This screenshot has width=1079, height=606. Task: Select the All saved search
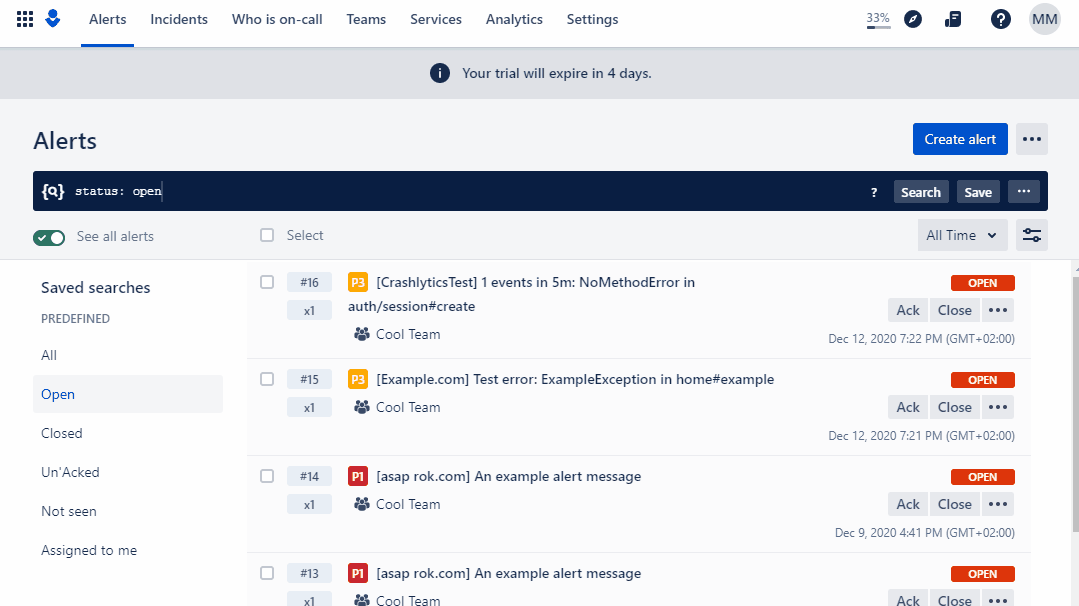[127, 356]
